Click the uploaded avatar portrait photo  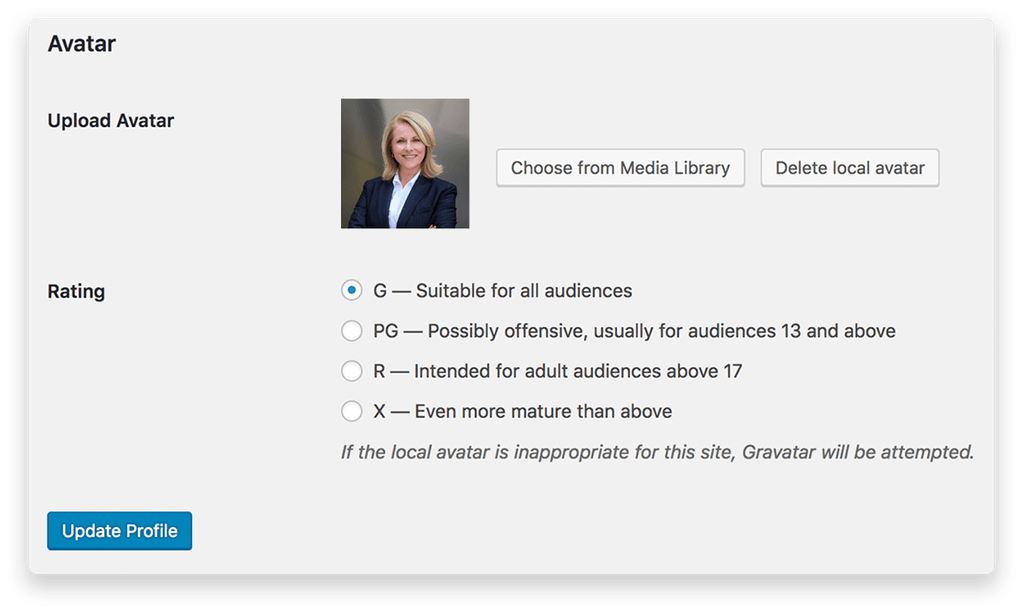point(405,163)
